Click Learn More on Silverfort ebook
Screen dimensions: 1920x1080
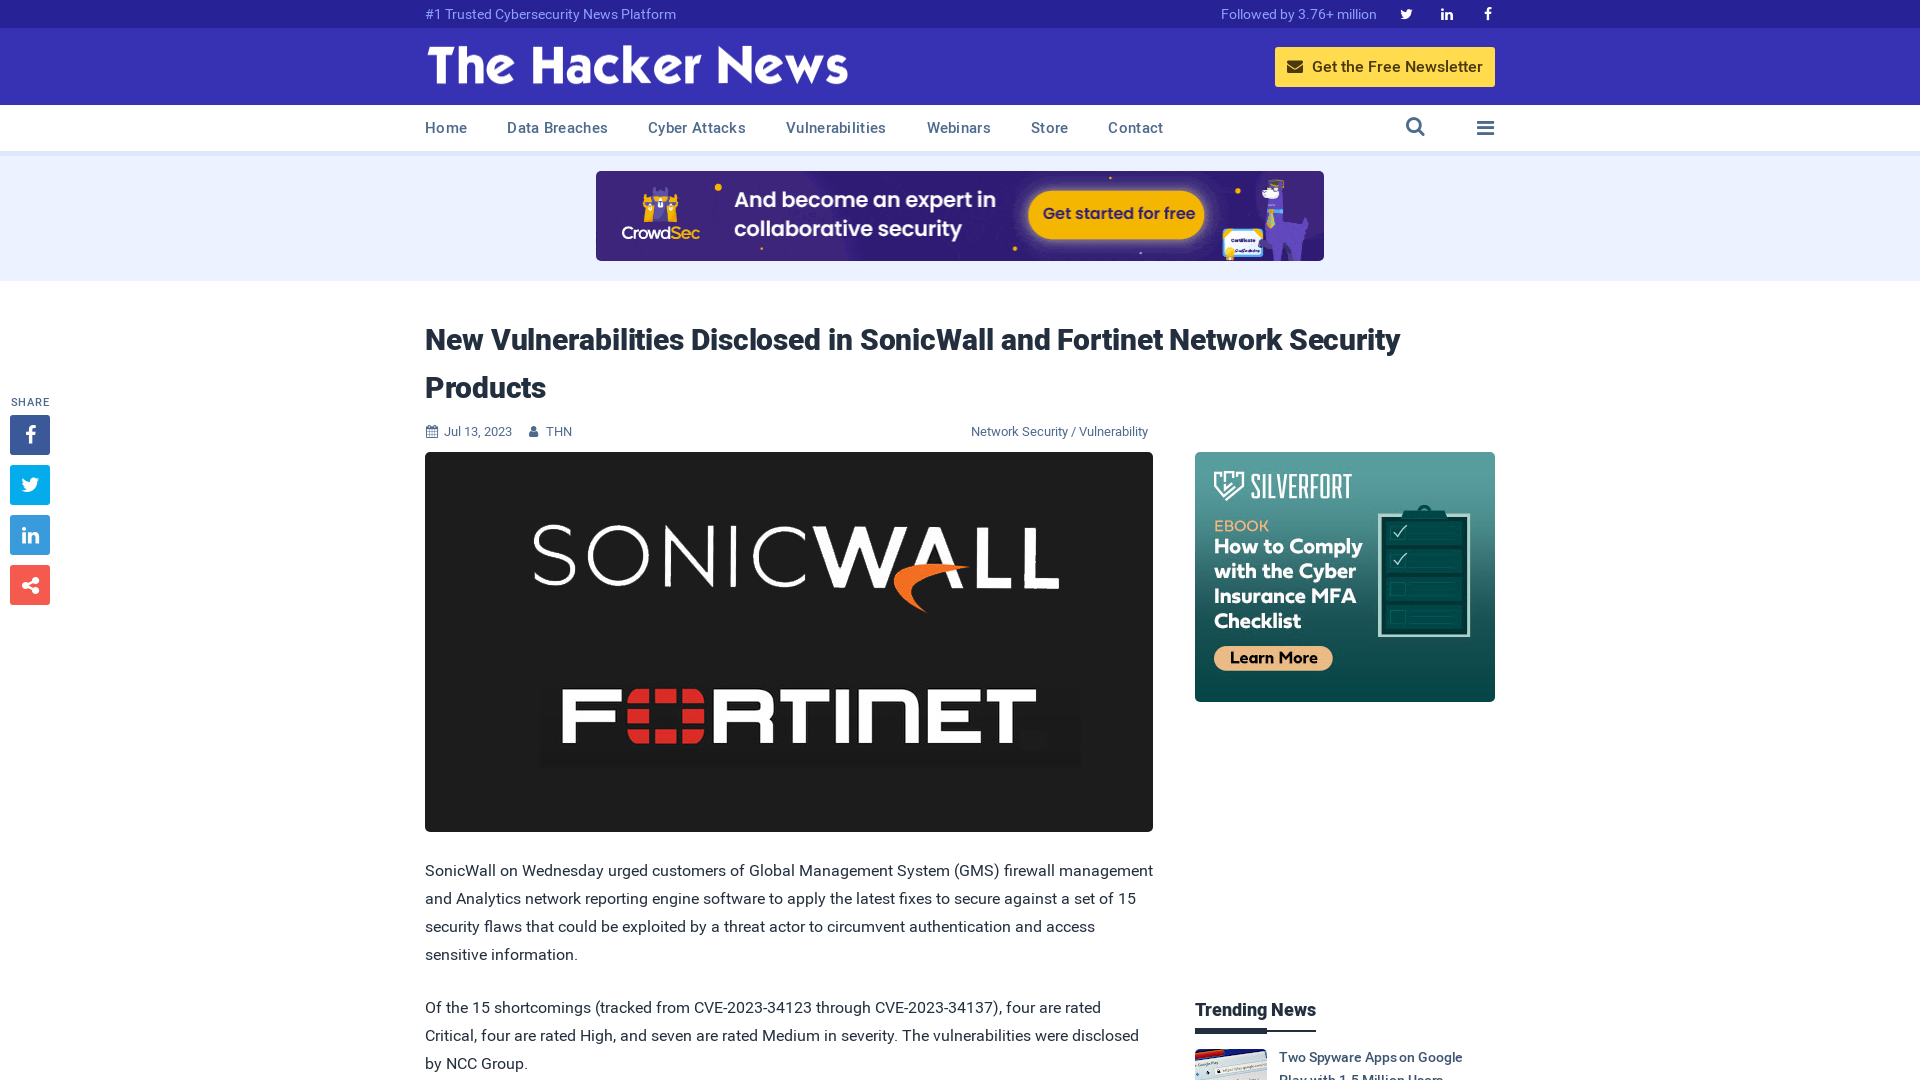click(1271, 658)
